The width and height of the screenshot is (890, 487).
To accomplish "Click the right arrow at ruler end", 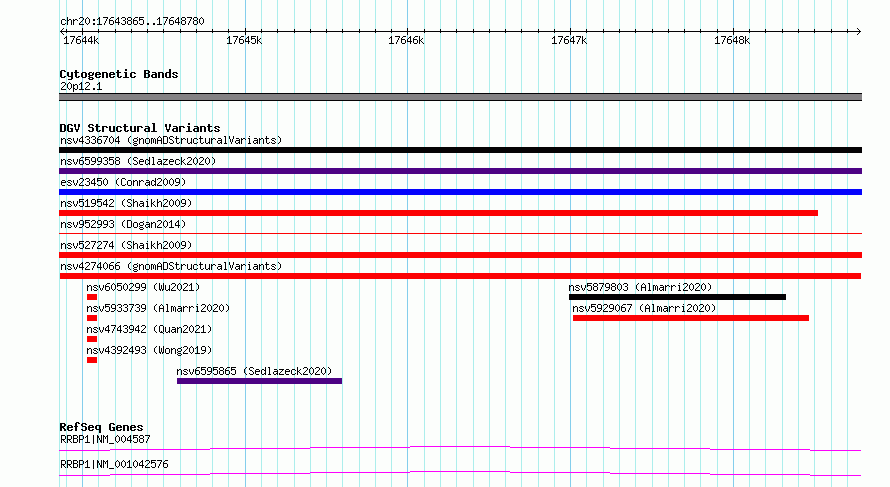I will click(858, 31).
